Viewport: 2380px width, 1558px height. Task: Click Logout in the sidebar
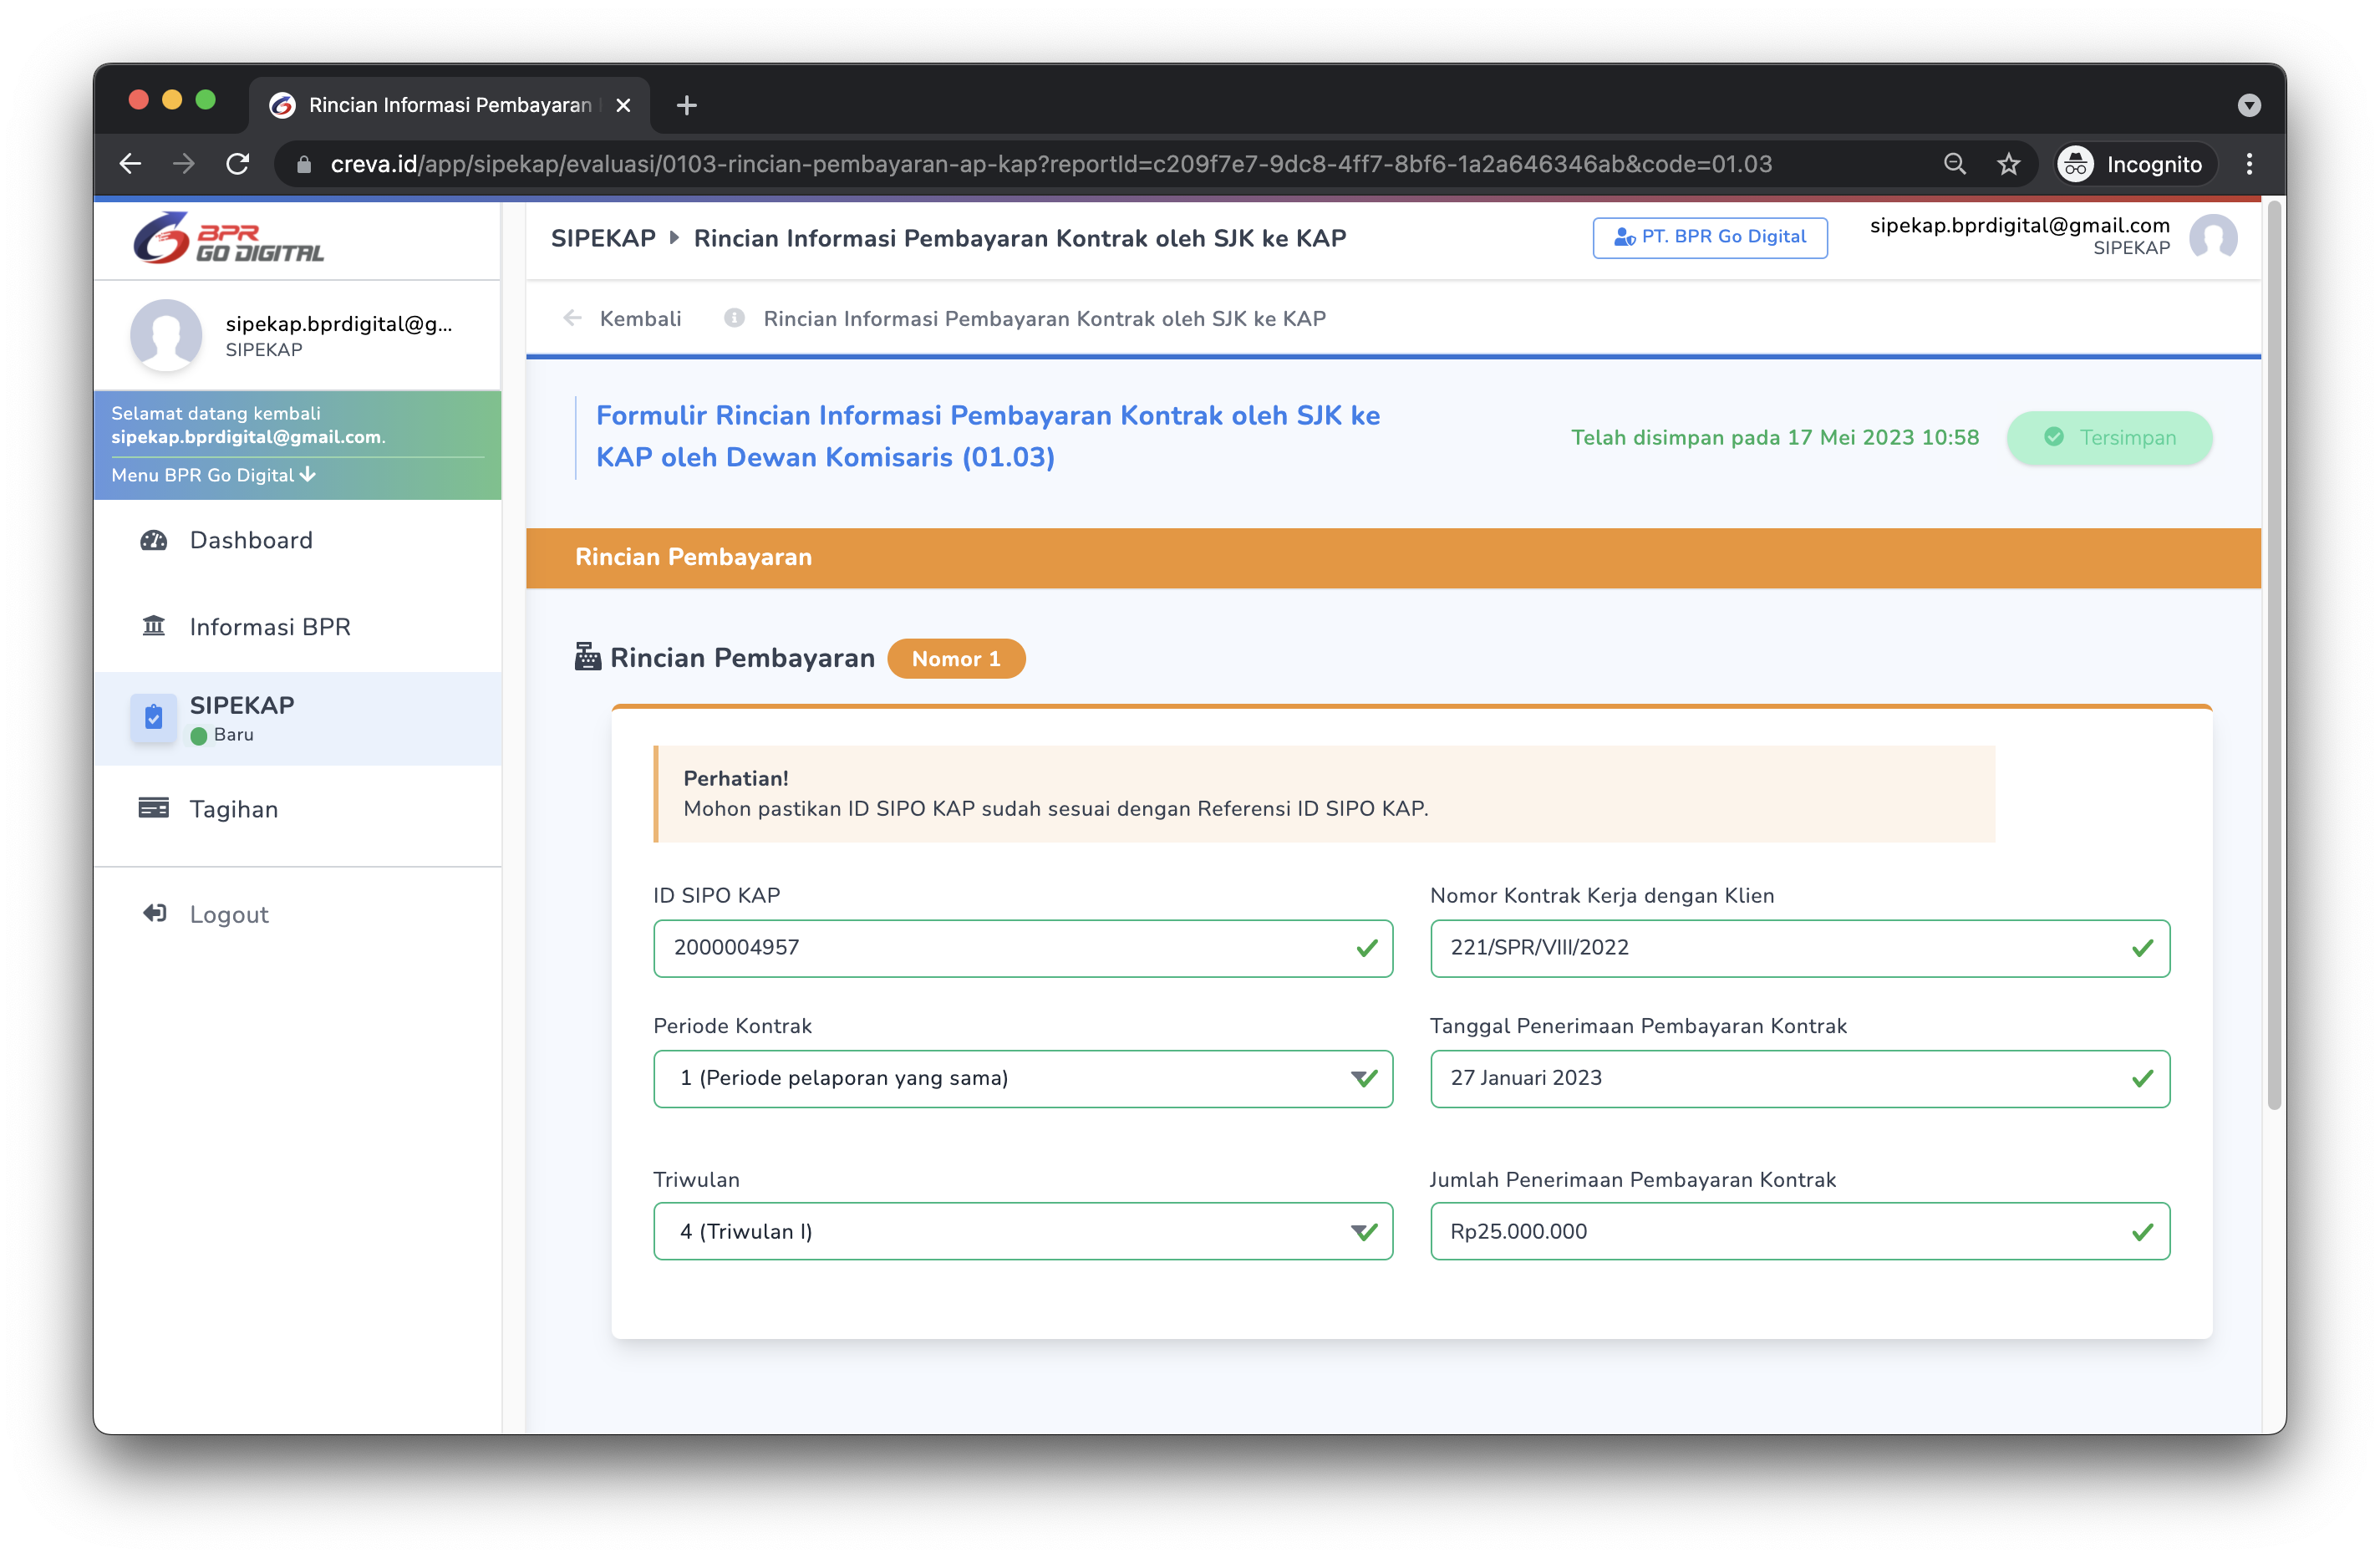[x=298, y=914]
